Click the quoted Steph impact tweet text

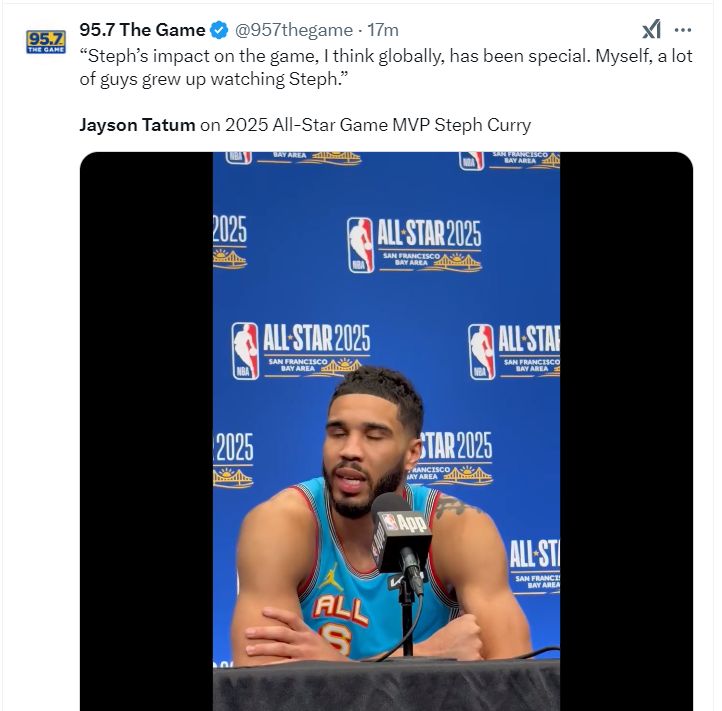pyautogui.click(x=385, y=68)
